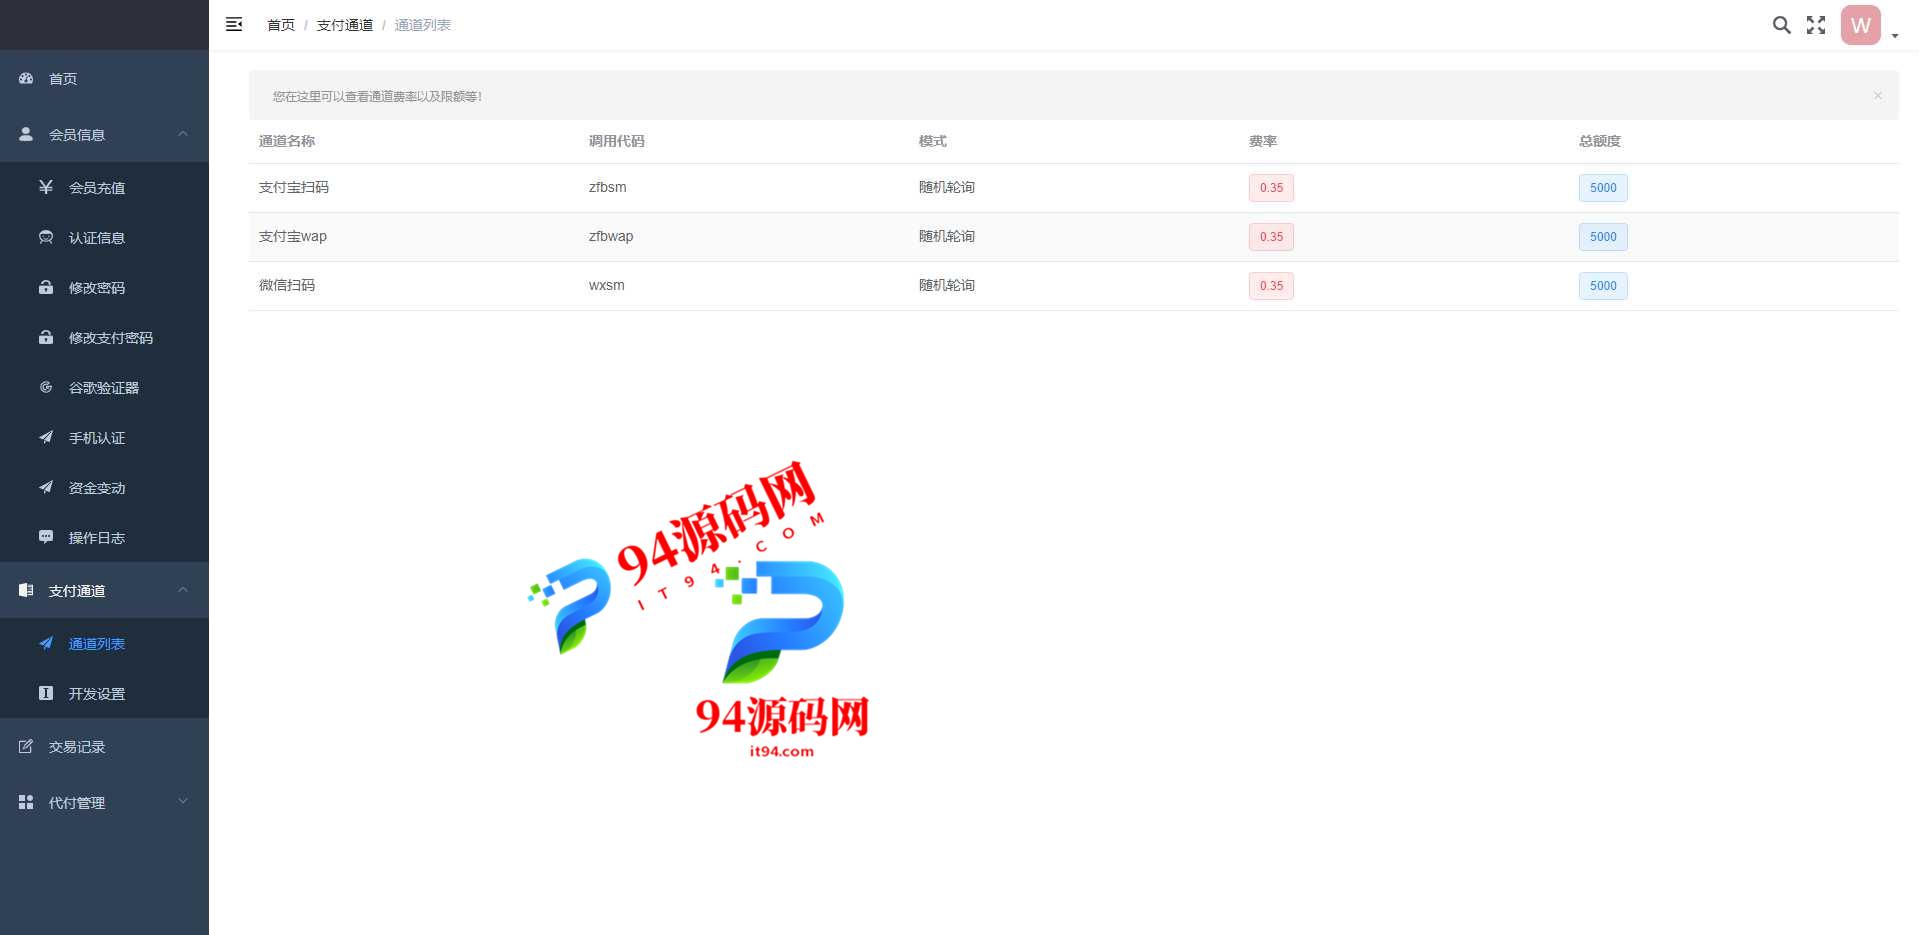Select the 支付宝wap channel name
Viewport: 1919px width, 935px height.
pos(293,236)
